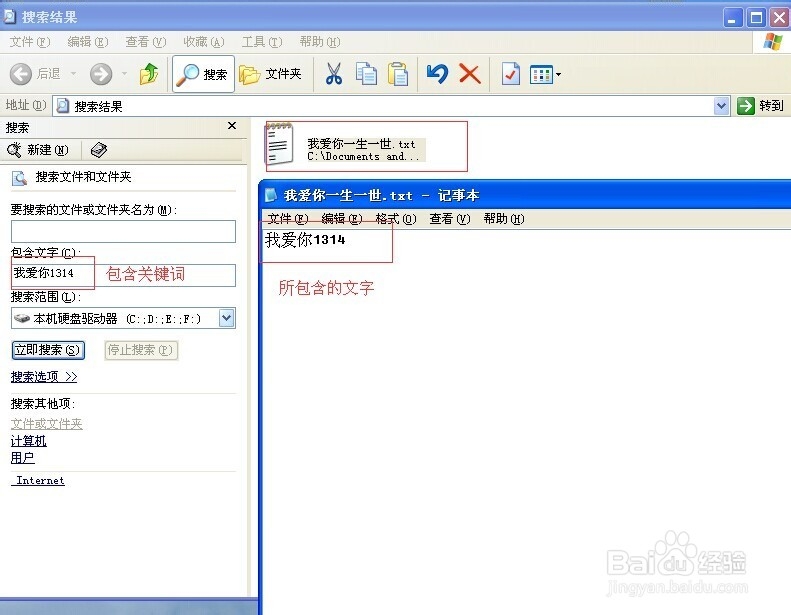Click the Internet search link
The height and width of the screenshot is (615, 791).
[x=39, y=481]
